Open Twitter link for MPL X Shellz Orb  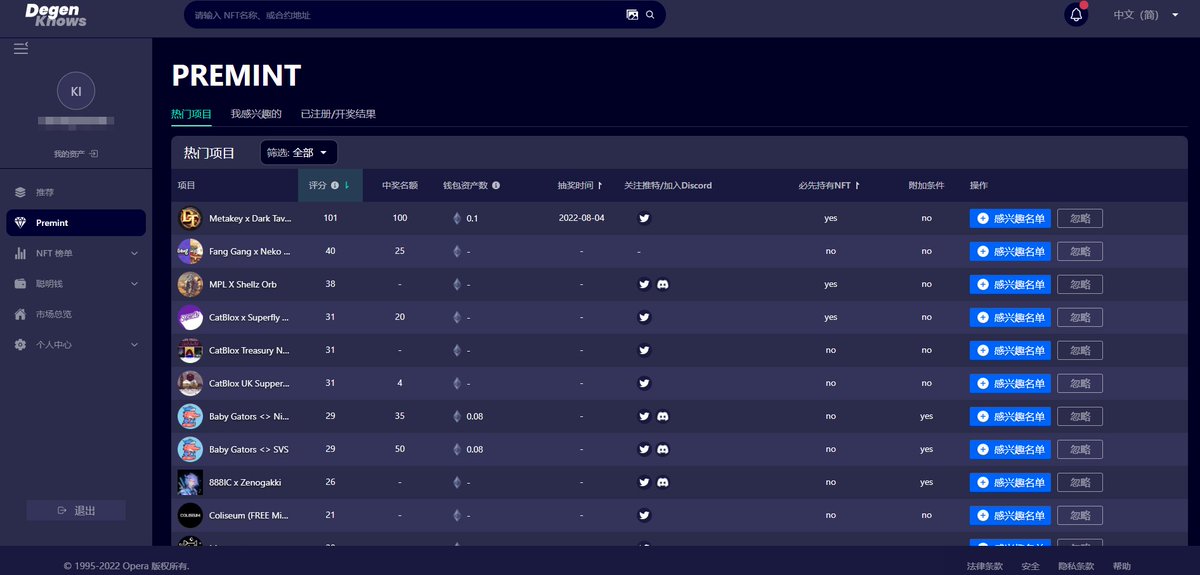645,284
